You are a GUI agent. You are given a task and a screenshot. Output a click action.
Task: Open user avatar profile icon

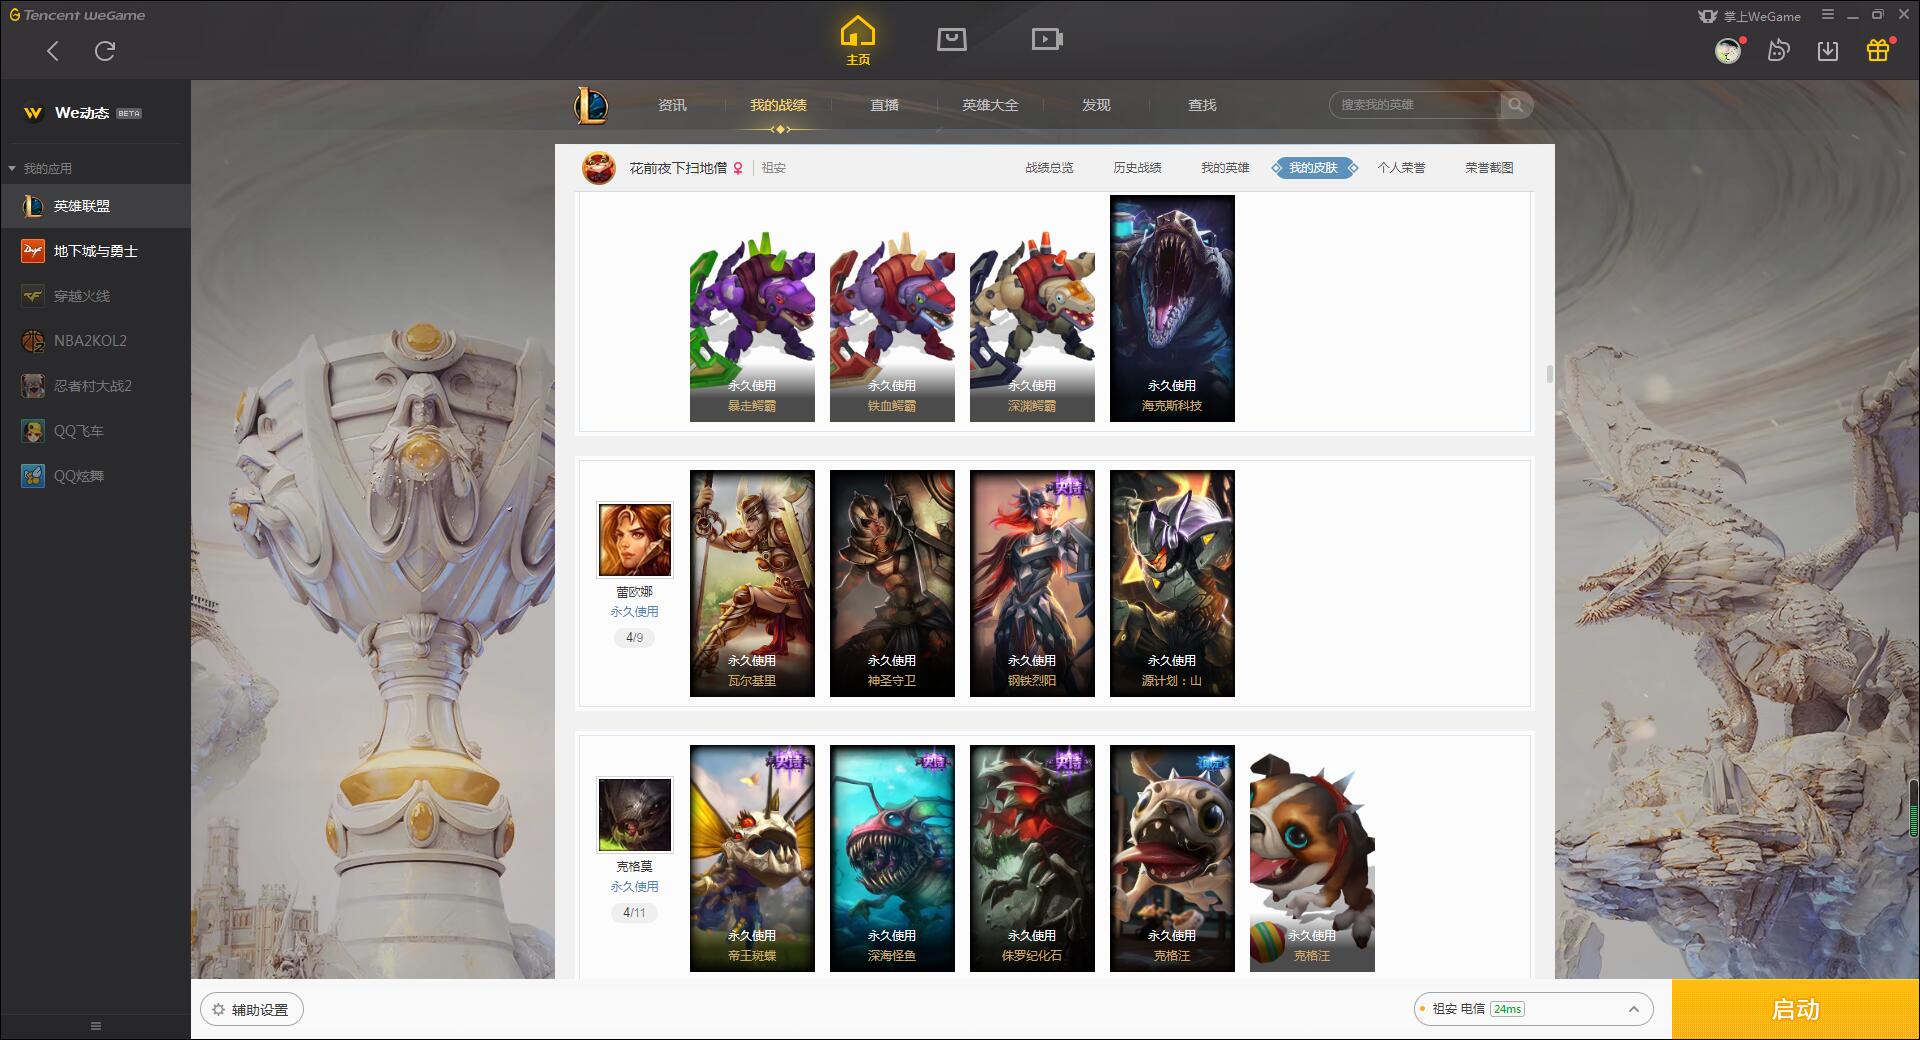1728,50
